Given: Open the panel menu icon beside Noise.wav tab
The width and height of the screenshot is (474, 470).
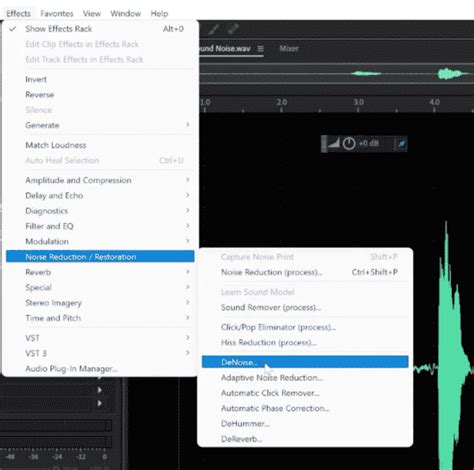Looking at the screenshot, I should [x=260, y=49].
